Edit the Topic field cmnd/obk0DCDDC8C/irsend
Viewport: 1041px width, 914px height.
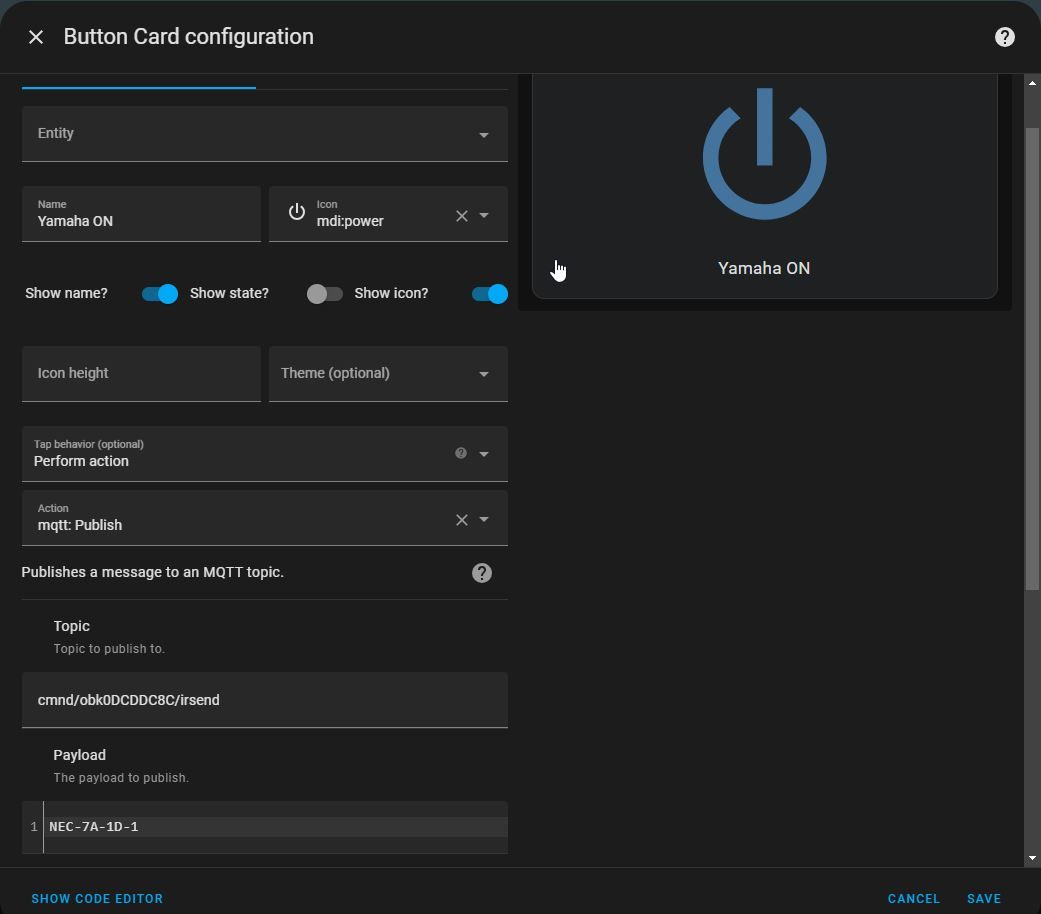coord(265,700)
